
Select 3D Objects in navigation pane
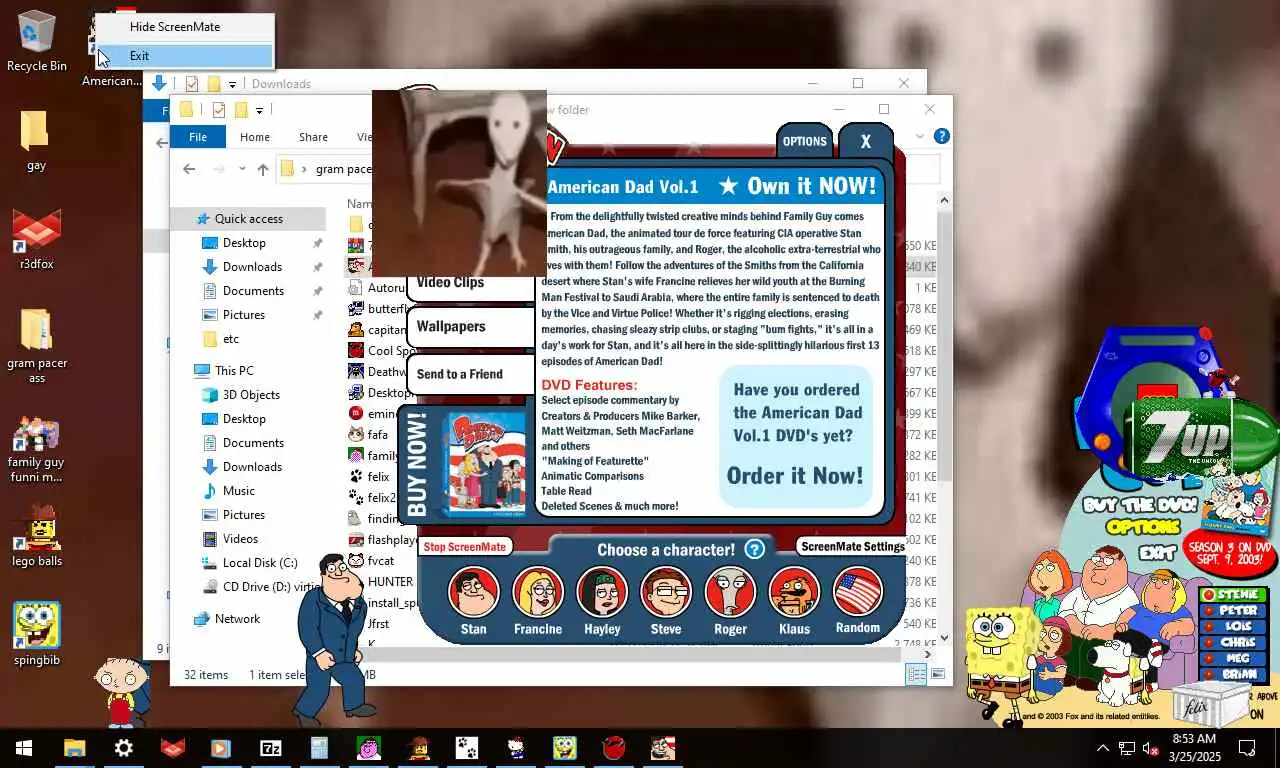click(x=251, y=395)
